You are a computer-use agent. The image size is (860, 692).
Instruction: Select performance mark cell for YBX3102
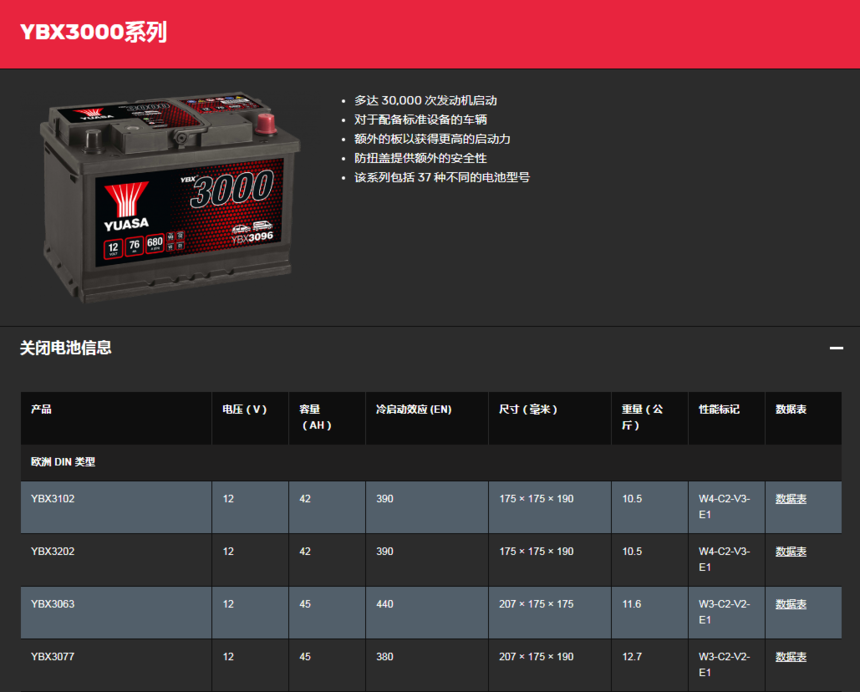(726, 507)
